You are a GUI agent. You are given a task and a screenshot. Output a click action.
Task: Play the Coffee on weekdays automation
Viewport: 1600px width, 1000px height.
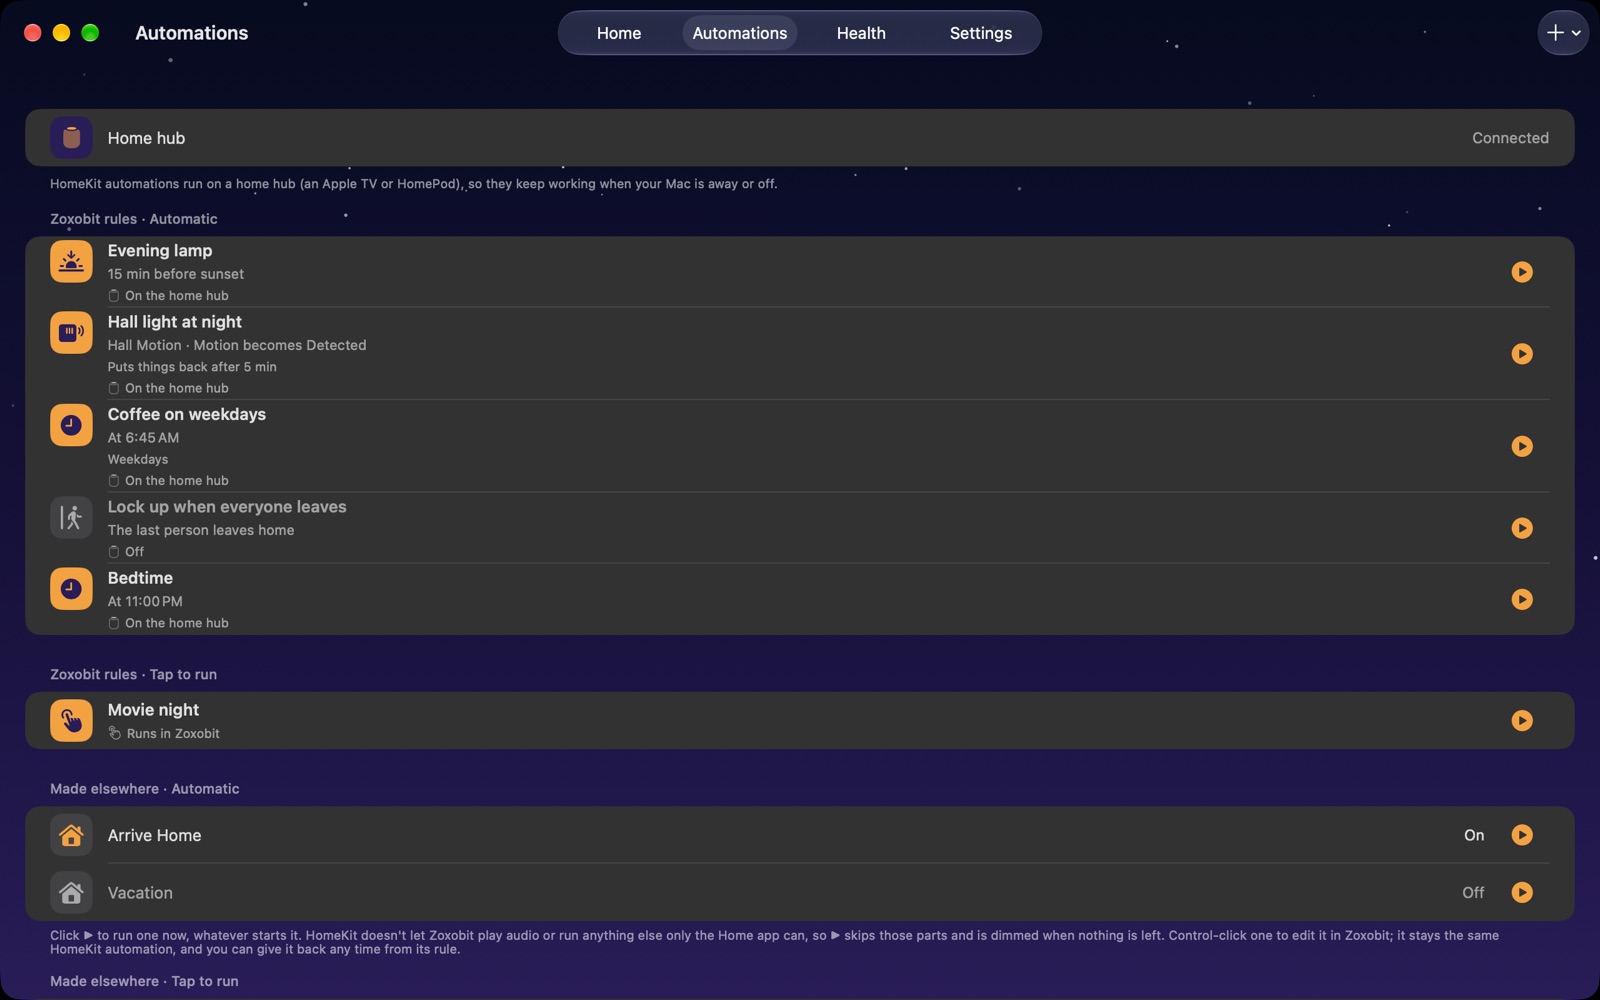(1522, 446)
